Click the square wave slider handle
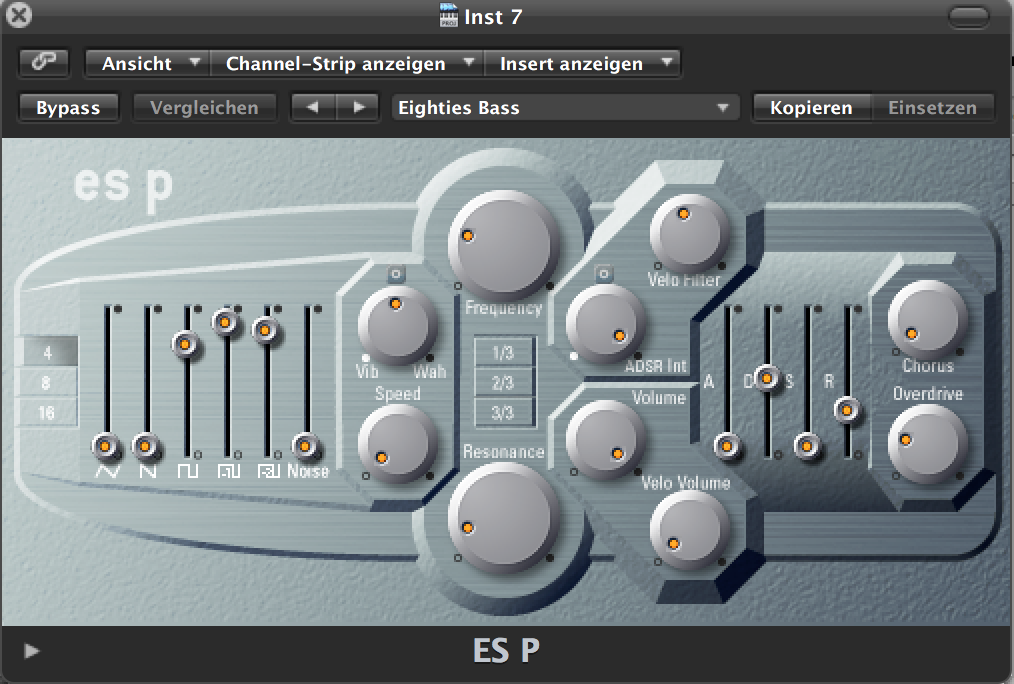Image resolution: width=1014 pixels, height=684 pixels. click(185, 345)
